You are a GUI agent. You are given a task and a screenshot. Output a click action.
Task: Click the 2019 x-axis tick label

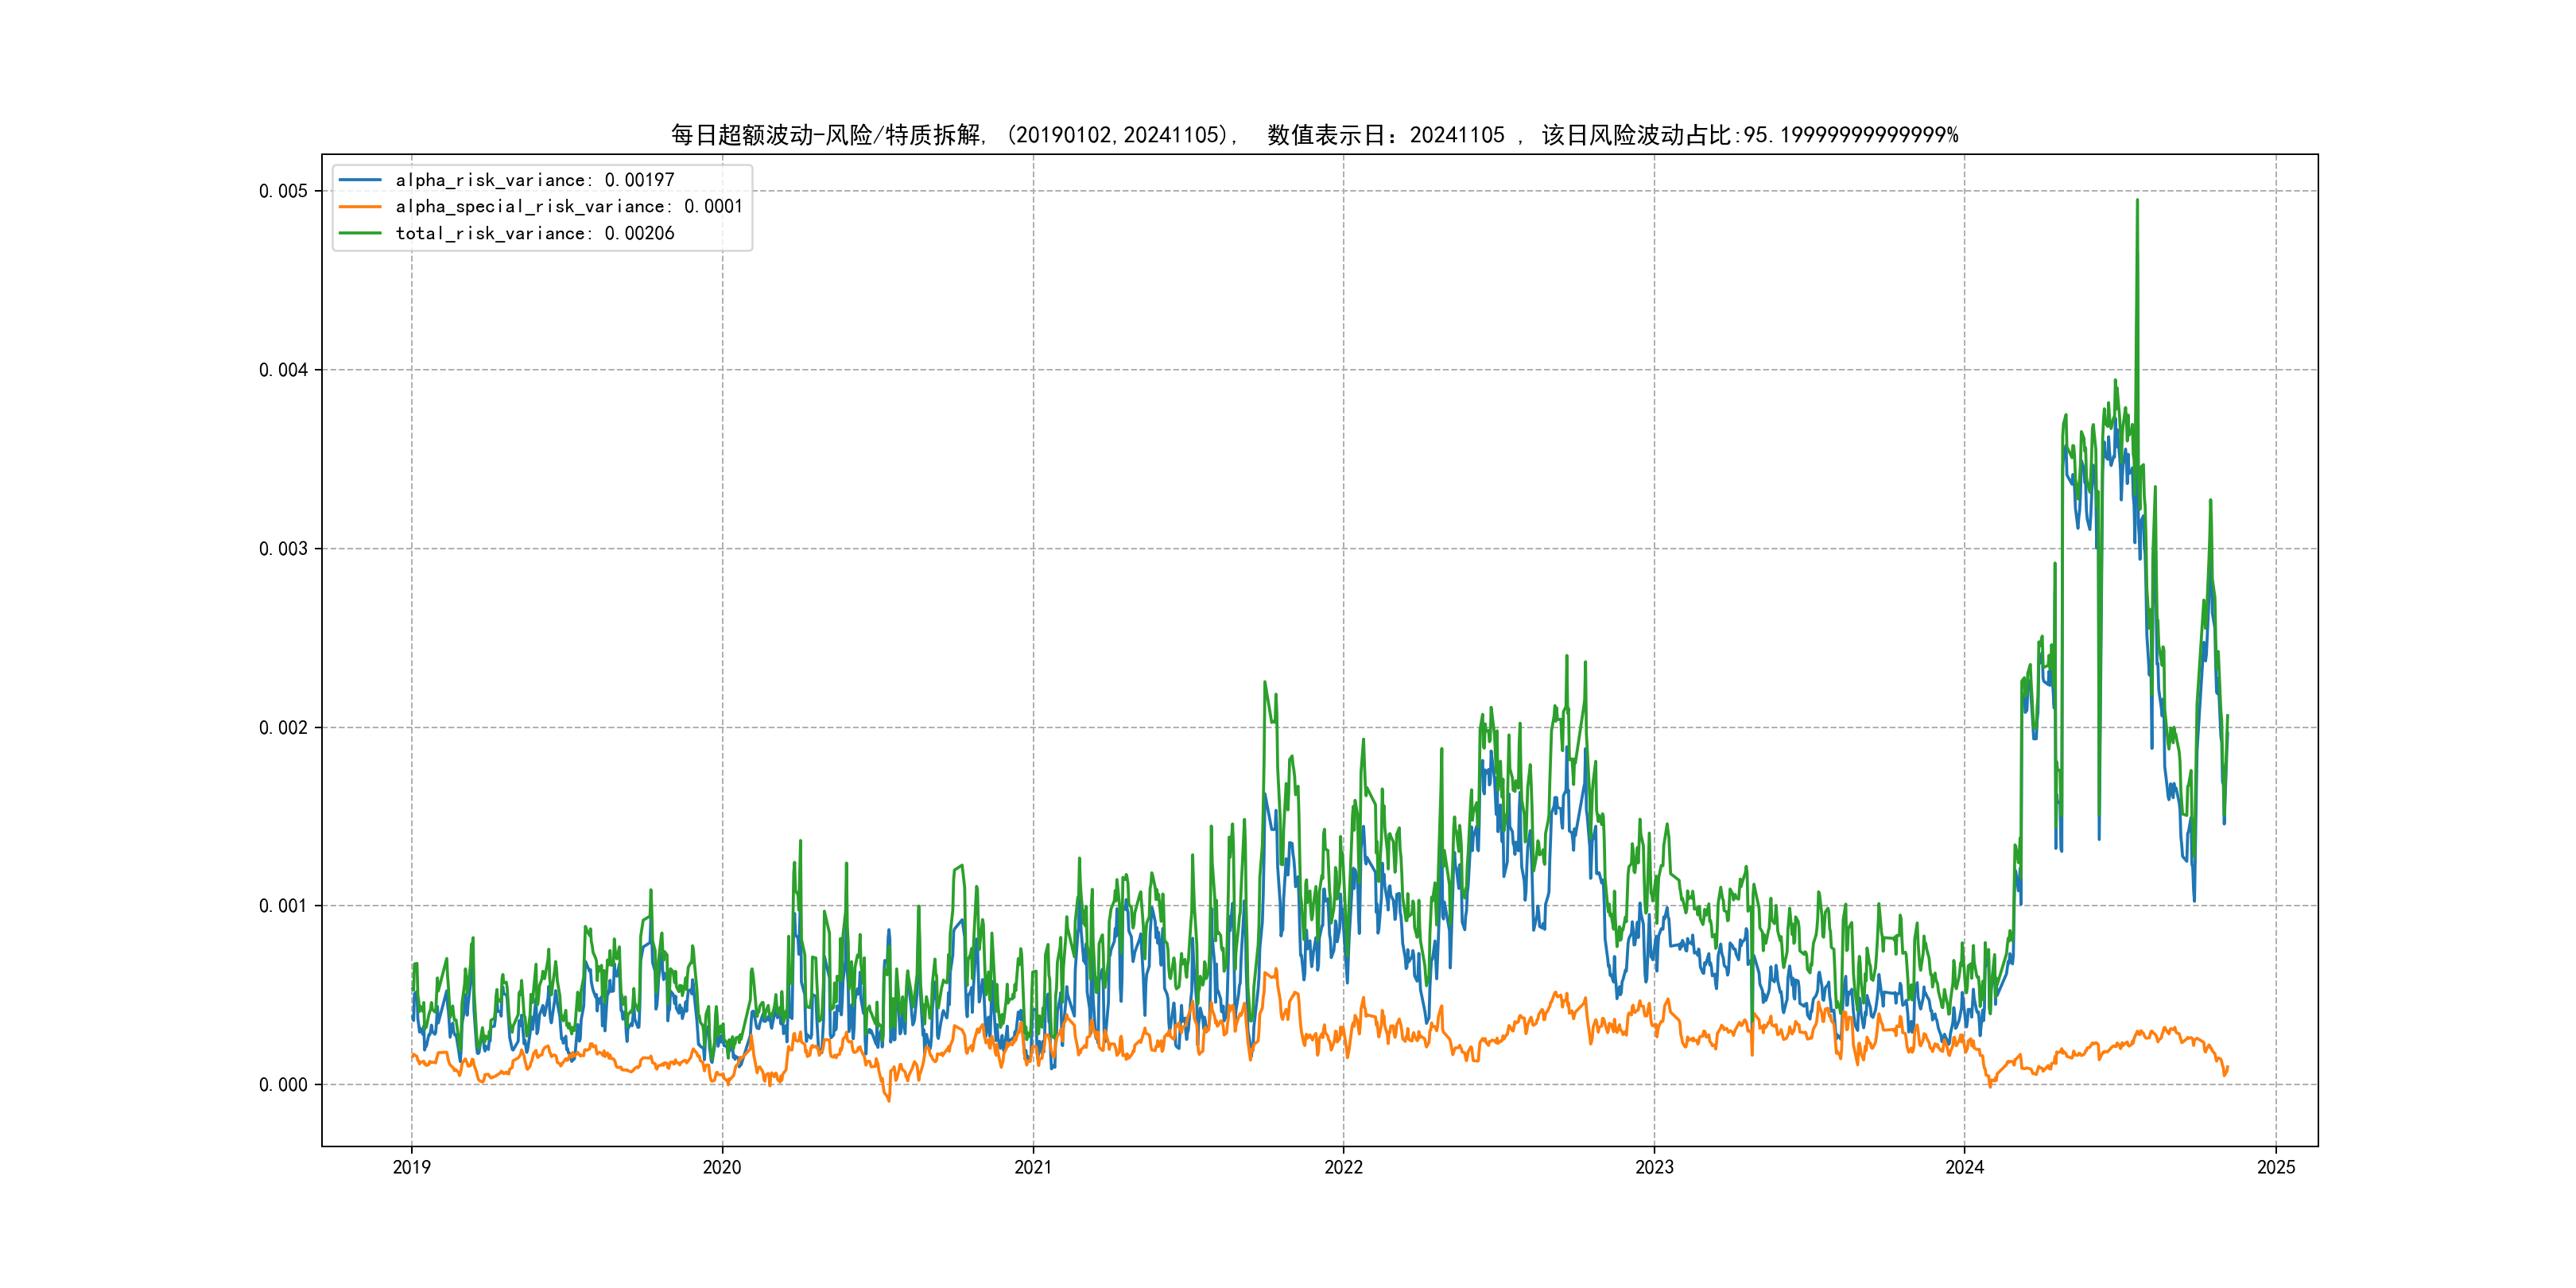click(x=411, y=1167)
